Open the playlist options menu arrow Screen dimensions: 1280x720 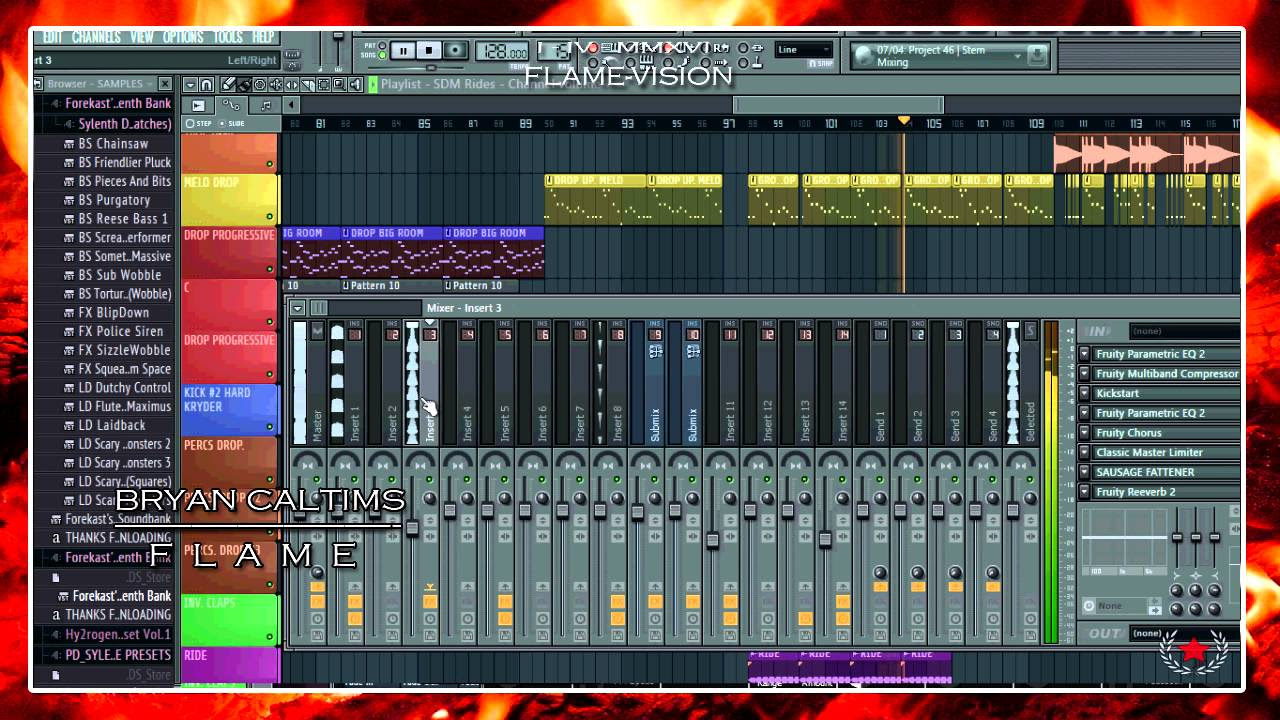pyautogui.click(x=190, y=85)
